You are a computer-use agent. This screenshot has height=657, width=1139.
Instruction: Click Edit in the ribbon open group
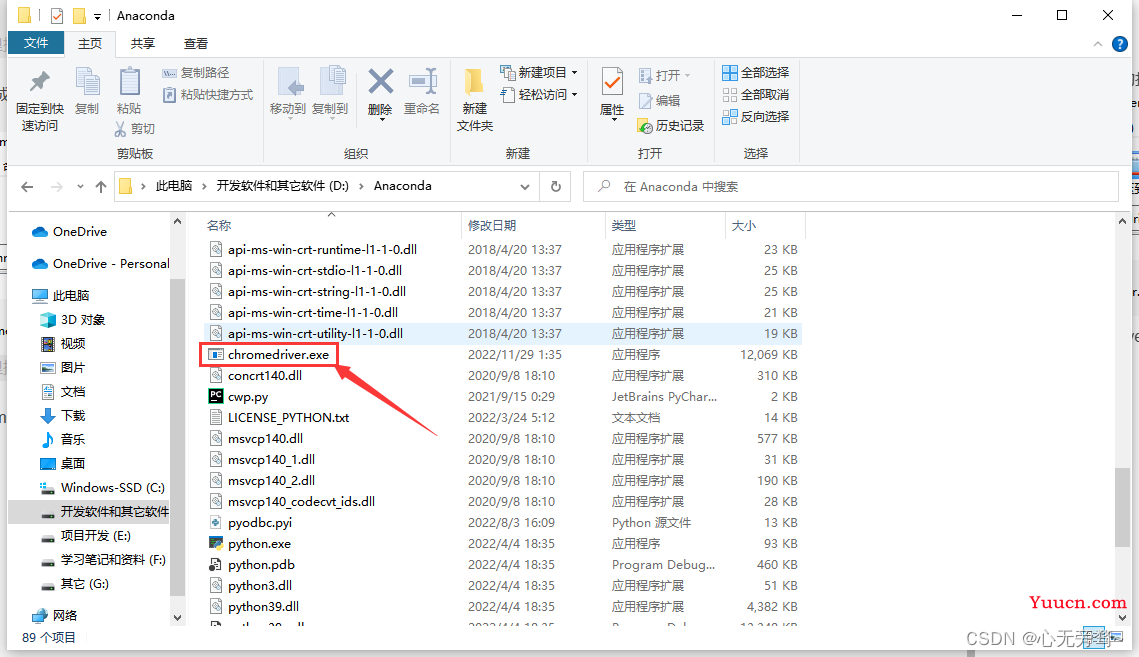(x=660, y=100)
